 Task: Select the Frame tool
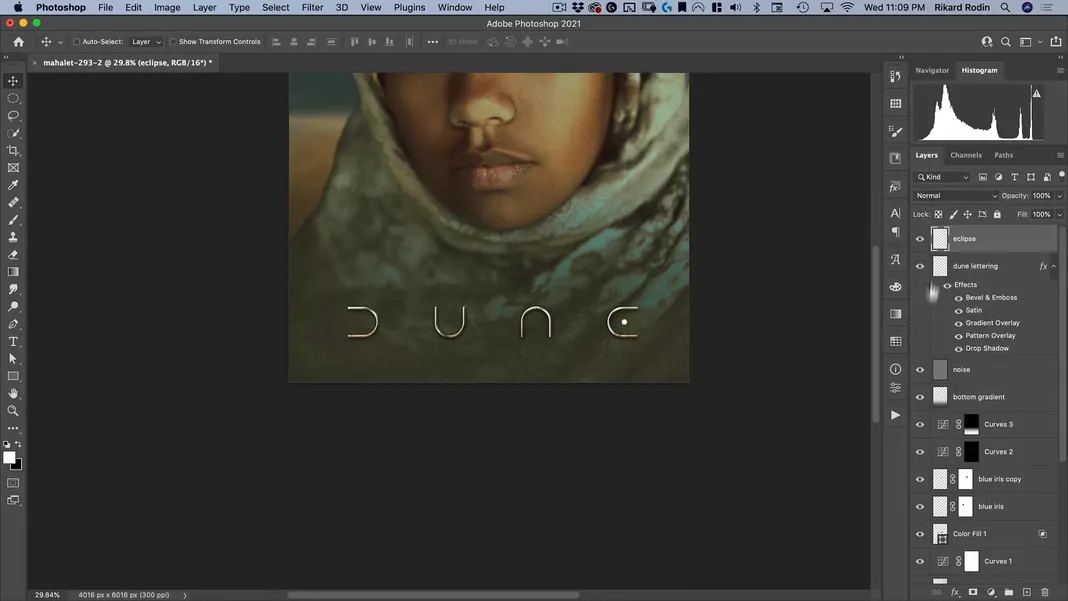(x=13, y=168)
